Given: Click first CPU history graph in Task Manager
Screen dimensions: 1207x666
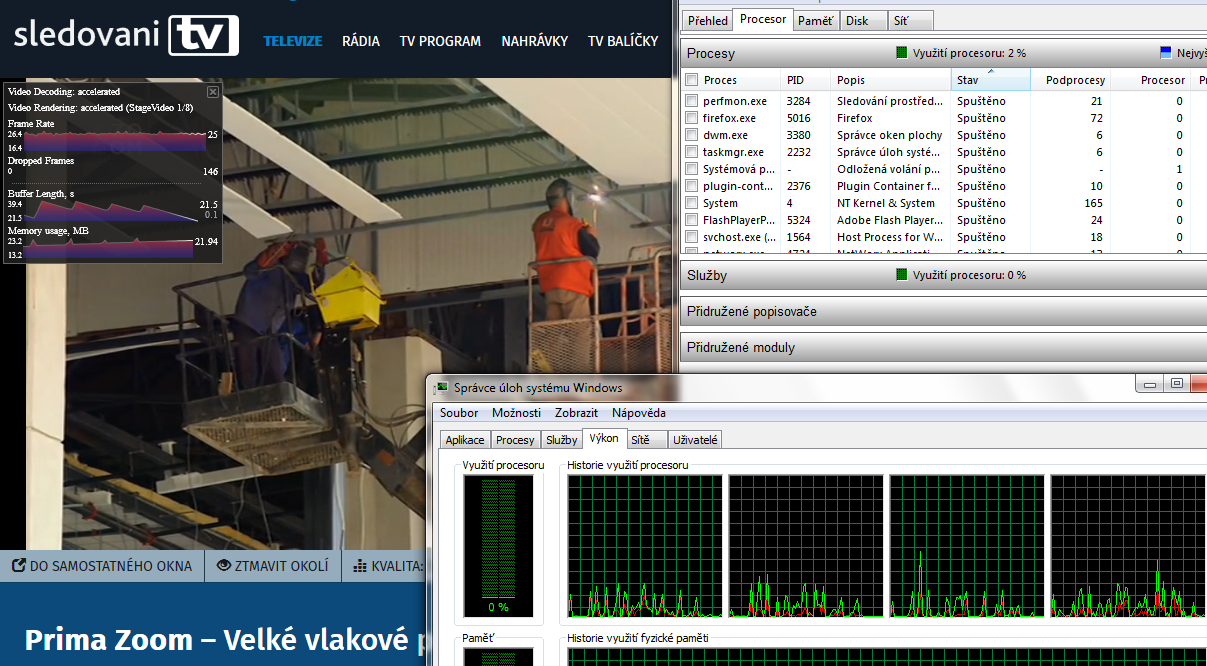Looking at the screenshot, I should click(x=645, y=546).
